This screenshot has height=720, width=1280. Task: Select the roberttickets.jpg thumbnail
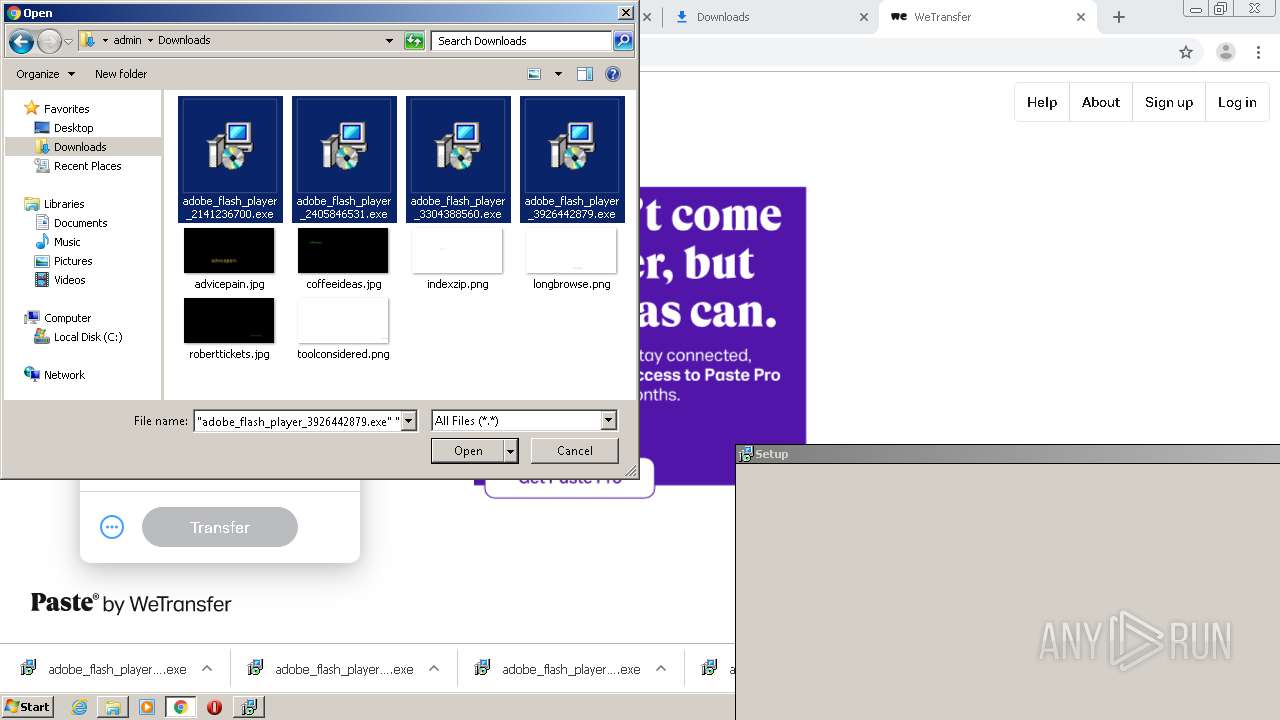tap(229, 321)
